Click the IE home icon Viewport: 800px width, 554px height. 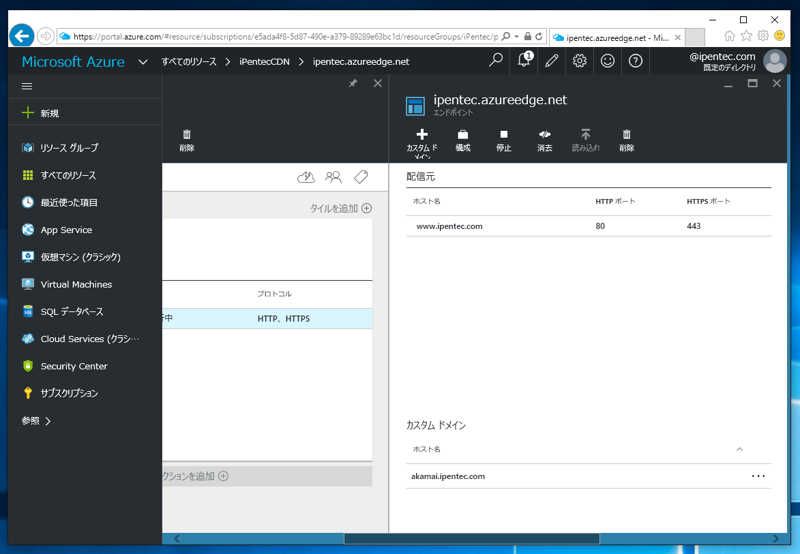[730, 36]
